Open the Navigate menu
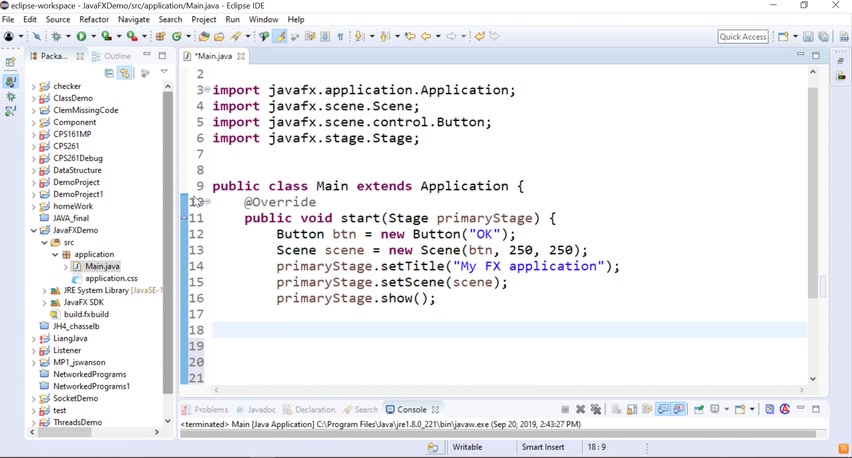Image resolution: width=852 pixels, height=458 pixels. point(134,19)
